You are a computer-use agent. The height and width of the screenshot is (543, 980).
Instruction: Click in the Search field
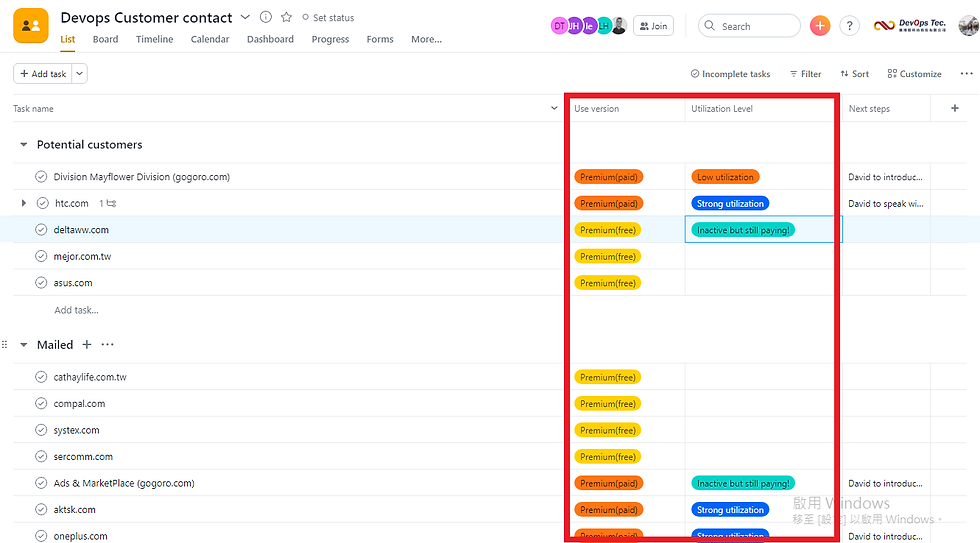pyautogui.click(x=749, y=26)
